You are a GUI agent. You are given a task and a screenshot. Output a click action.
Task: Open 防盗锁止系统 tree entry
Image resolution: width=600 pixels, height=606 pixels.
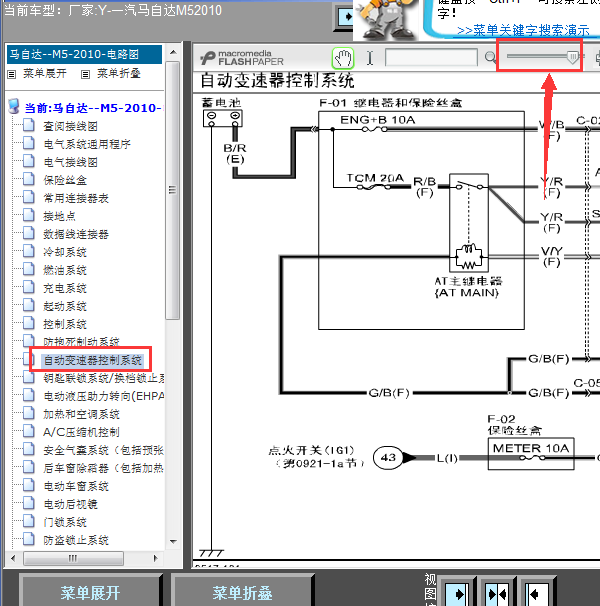tap(76, 540)
